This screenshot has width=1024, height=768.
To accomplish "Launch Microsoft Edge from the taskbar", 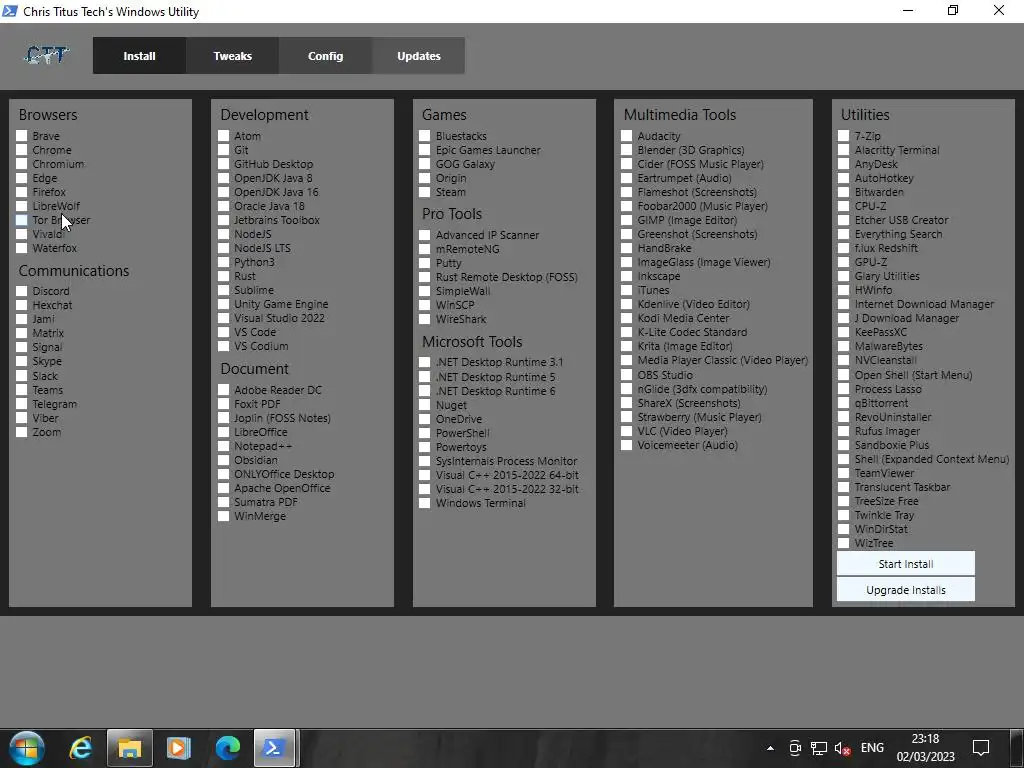I will click(x=227, y=748).
